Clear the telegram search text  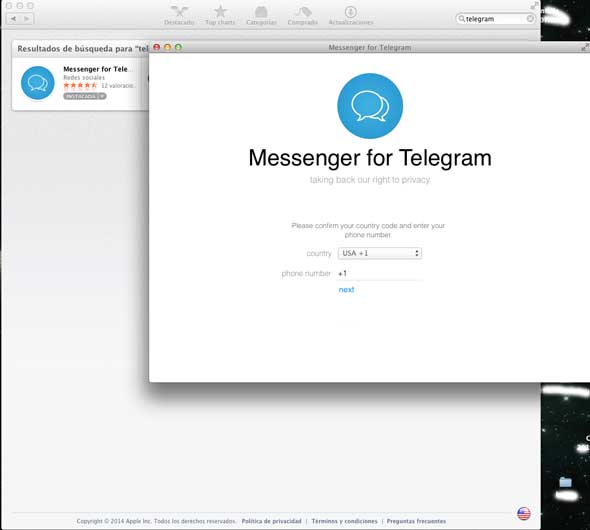pos(530,18)
